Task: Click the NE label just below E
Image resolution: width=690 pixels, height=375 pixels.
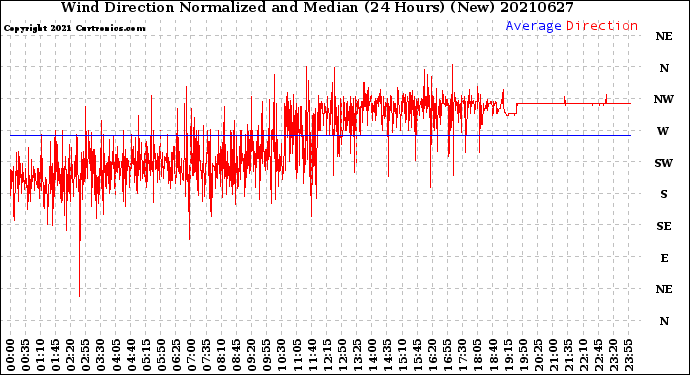Action: coord(664,289)
